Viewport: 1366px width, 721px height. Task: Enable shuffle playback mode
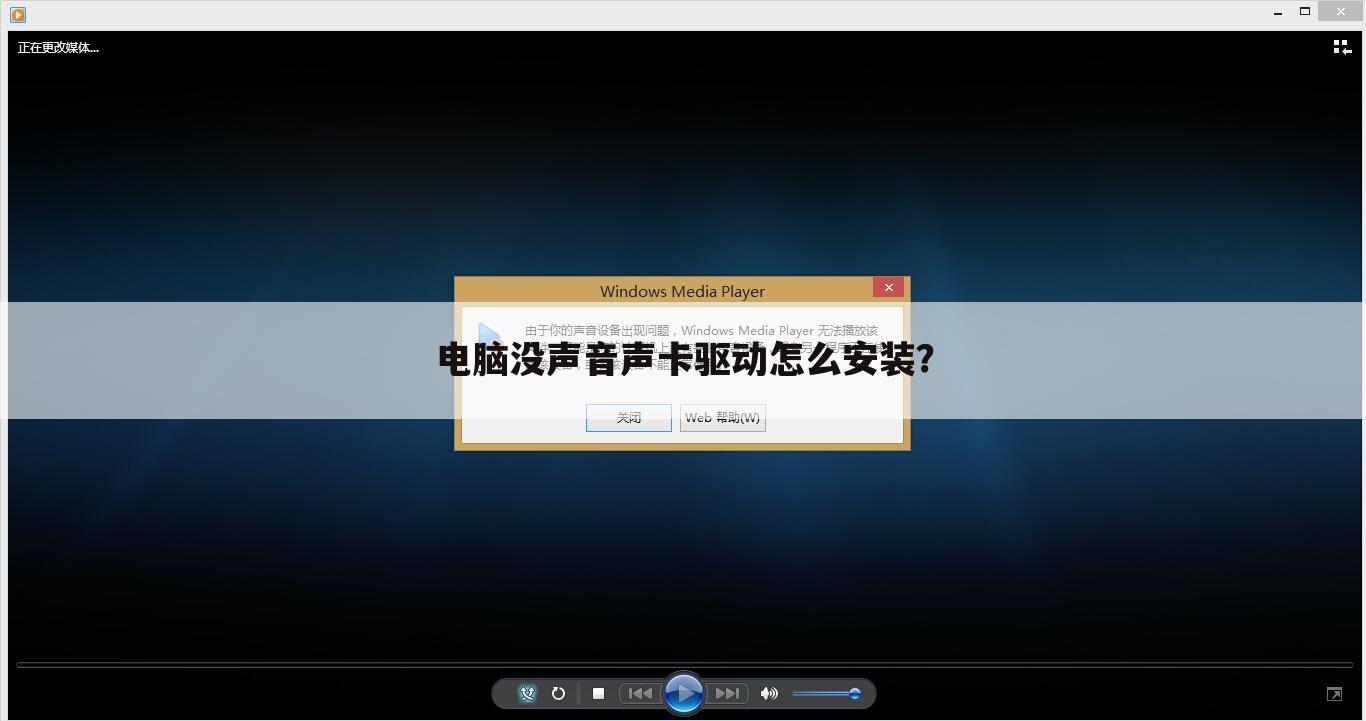click(527, 693)
